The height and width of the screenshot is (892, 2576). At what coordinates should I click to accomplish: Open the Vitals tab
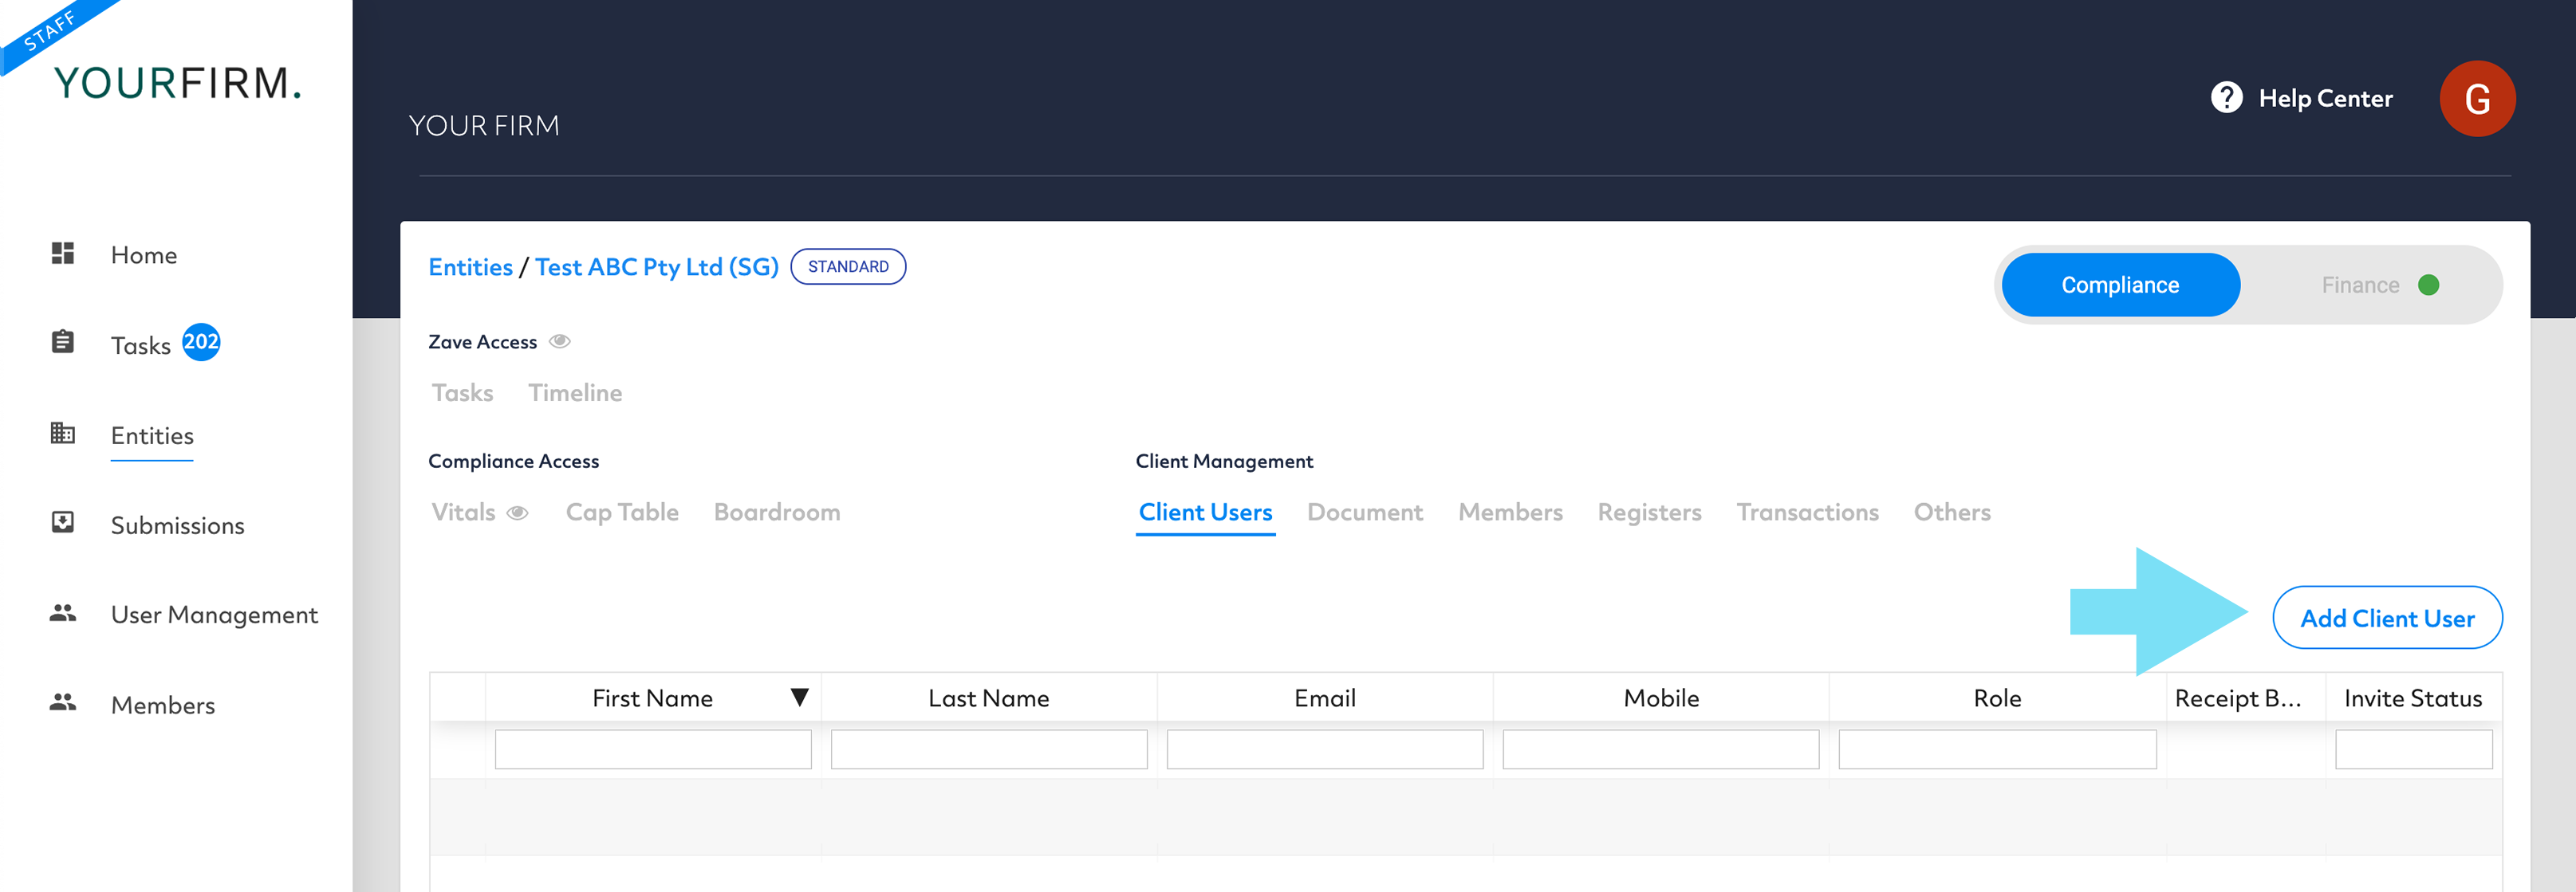click(463, 512)
